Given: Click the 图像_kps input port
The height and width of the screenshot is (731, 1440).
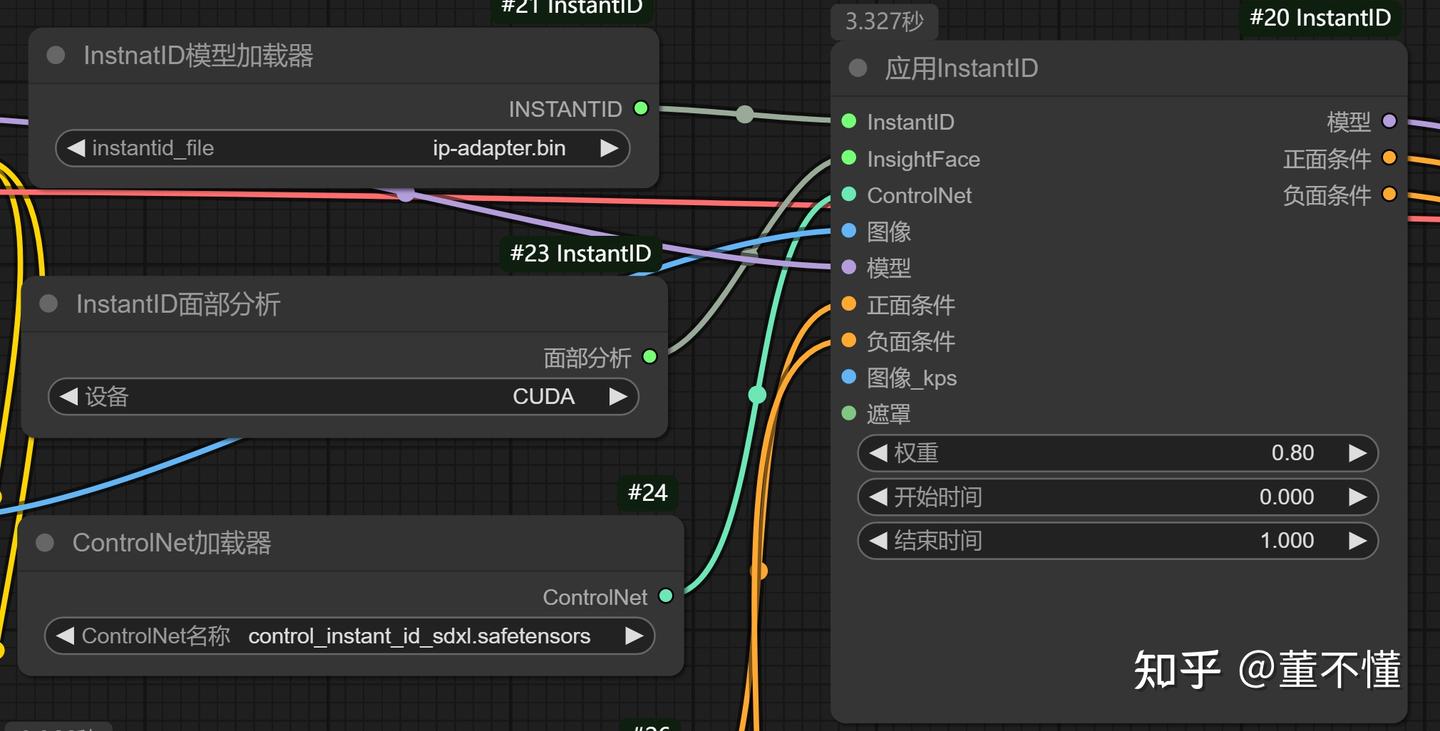Looking at the screenshot, I should [850, 378].
